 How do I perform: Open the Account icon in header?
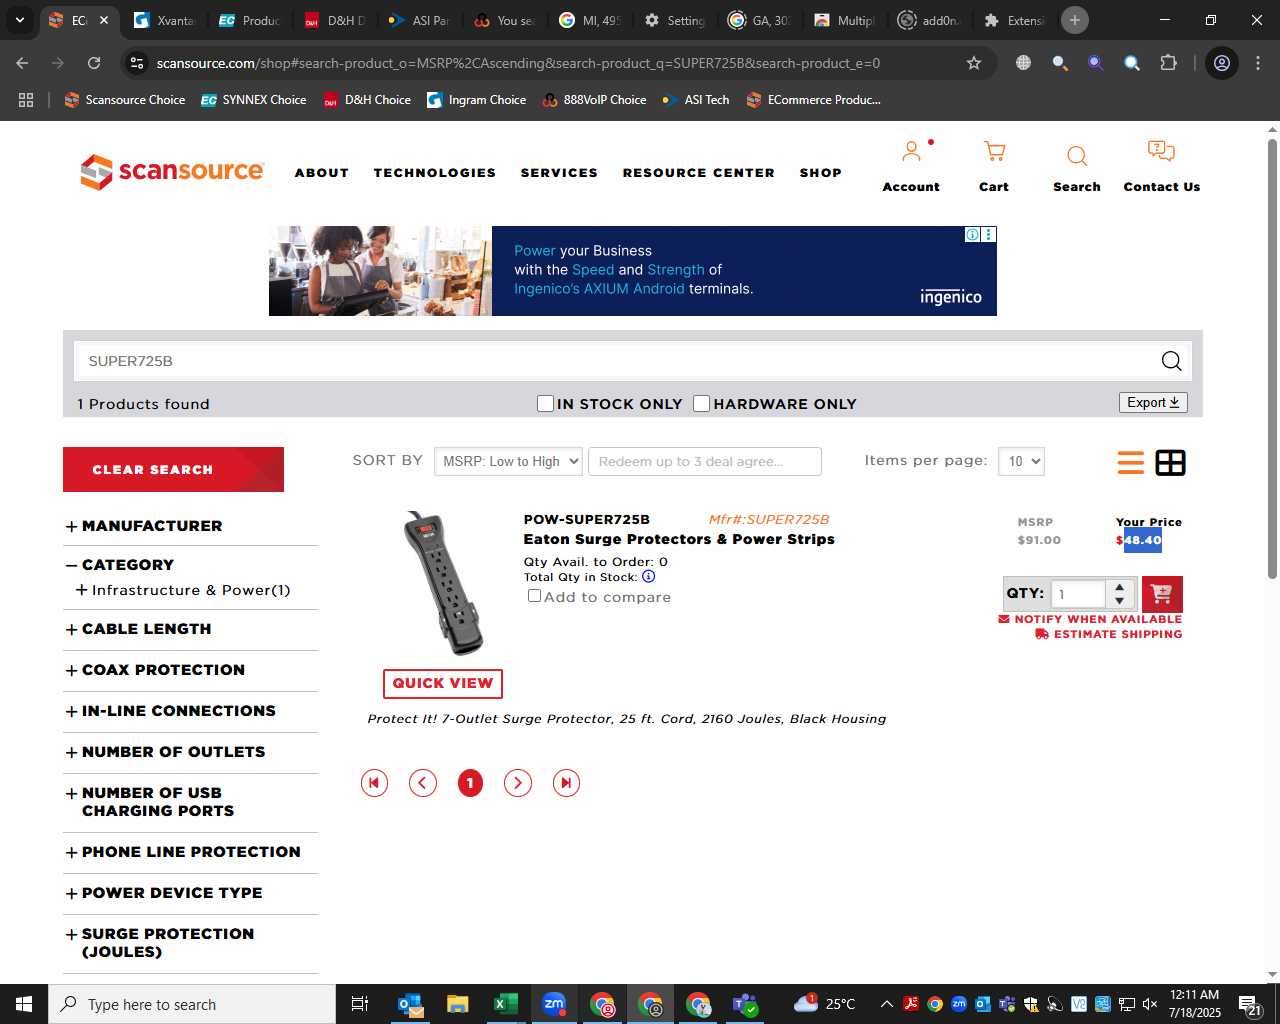(x=911, y=153)
